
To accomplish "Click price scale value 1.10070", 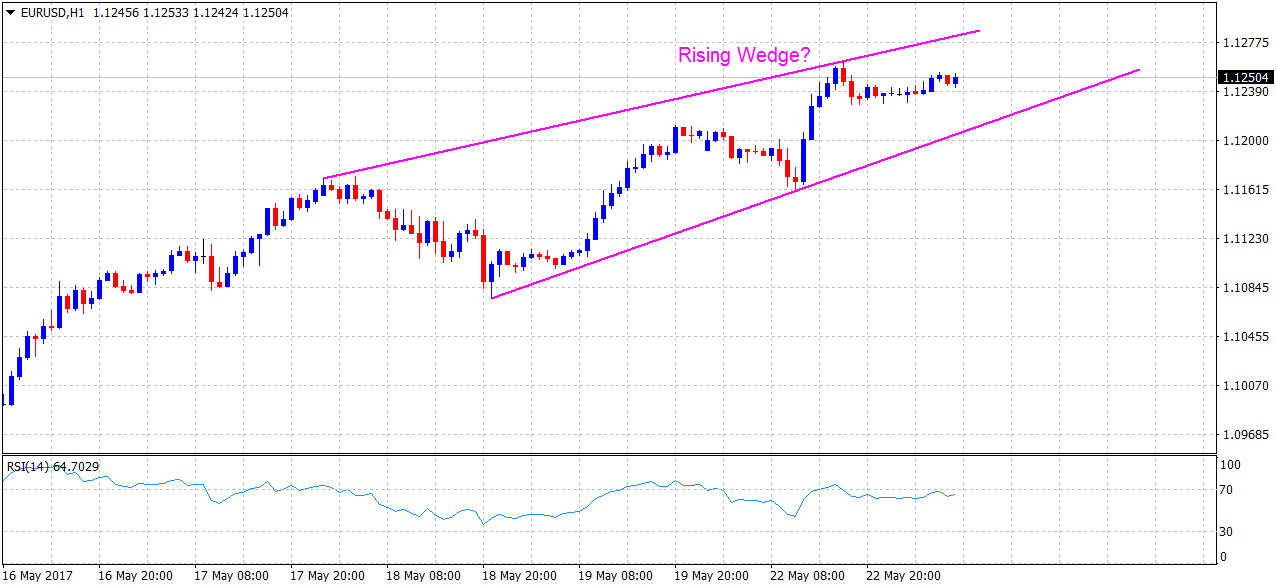I will click(x=1244, y=386).
